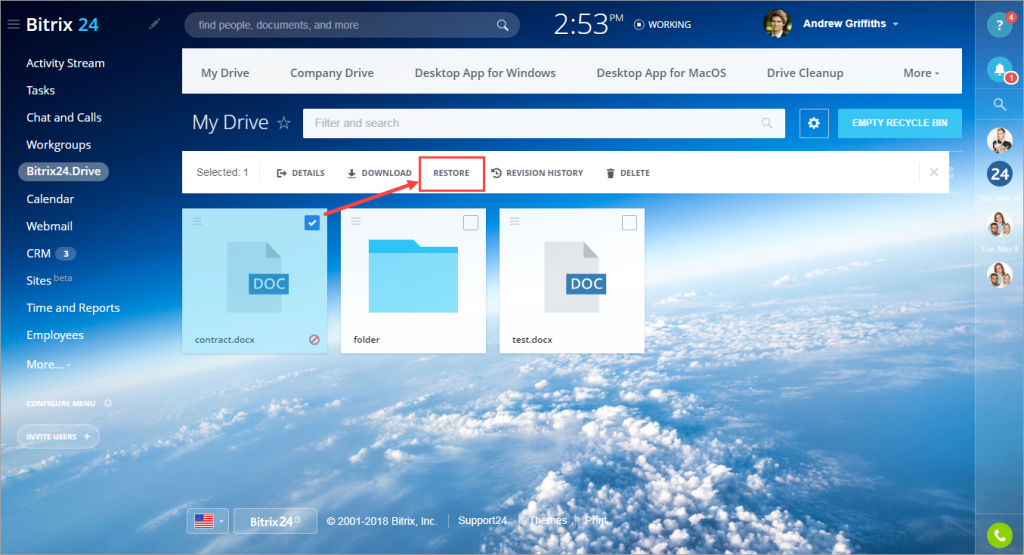Open Desktop App for Windows tab

[x=485, y=73]
